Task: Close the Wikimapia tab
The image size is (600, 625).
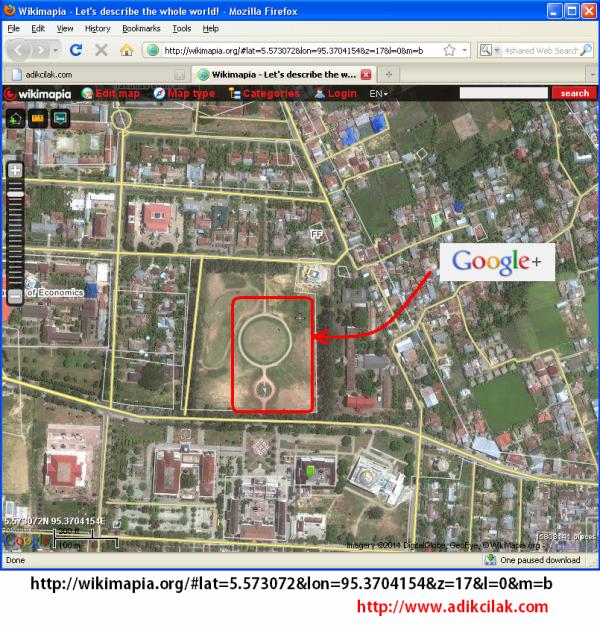Action: (x=366, y=75)
